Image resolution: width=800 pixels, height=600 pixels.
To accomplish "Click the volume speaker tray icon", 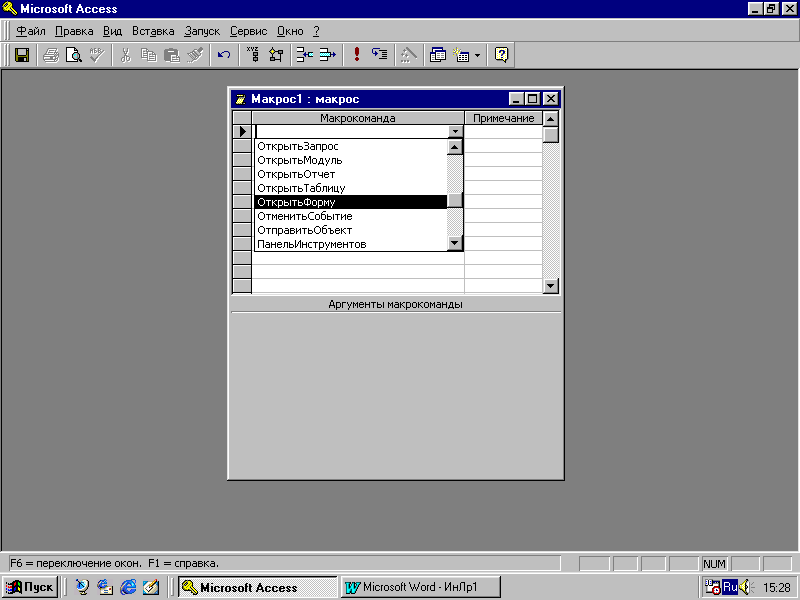I will pyautogui.click(x=745, y=587).
